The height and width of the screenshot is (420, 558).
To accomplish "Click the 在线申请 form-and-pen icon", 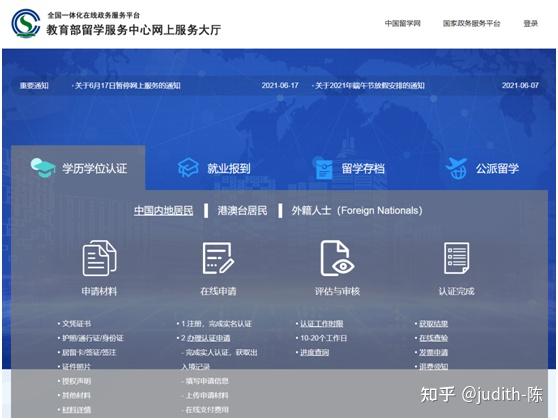I will click(218, 258).
